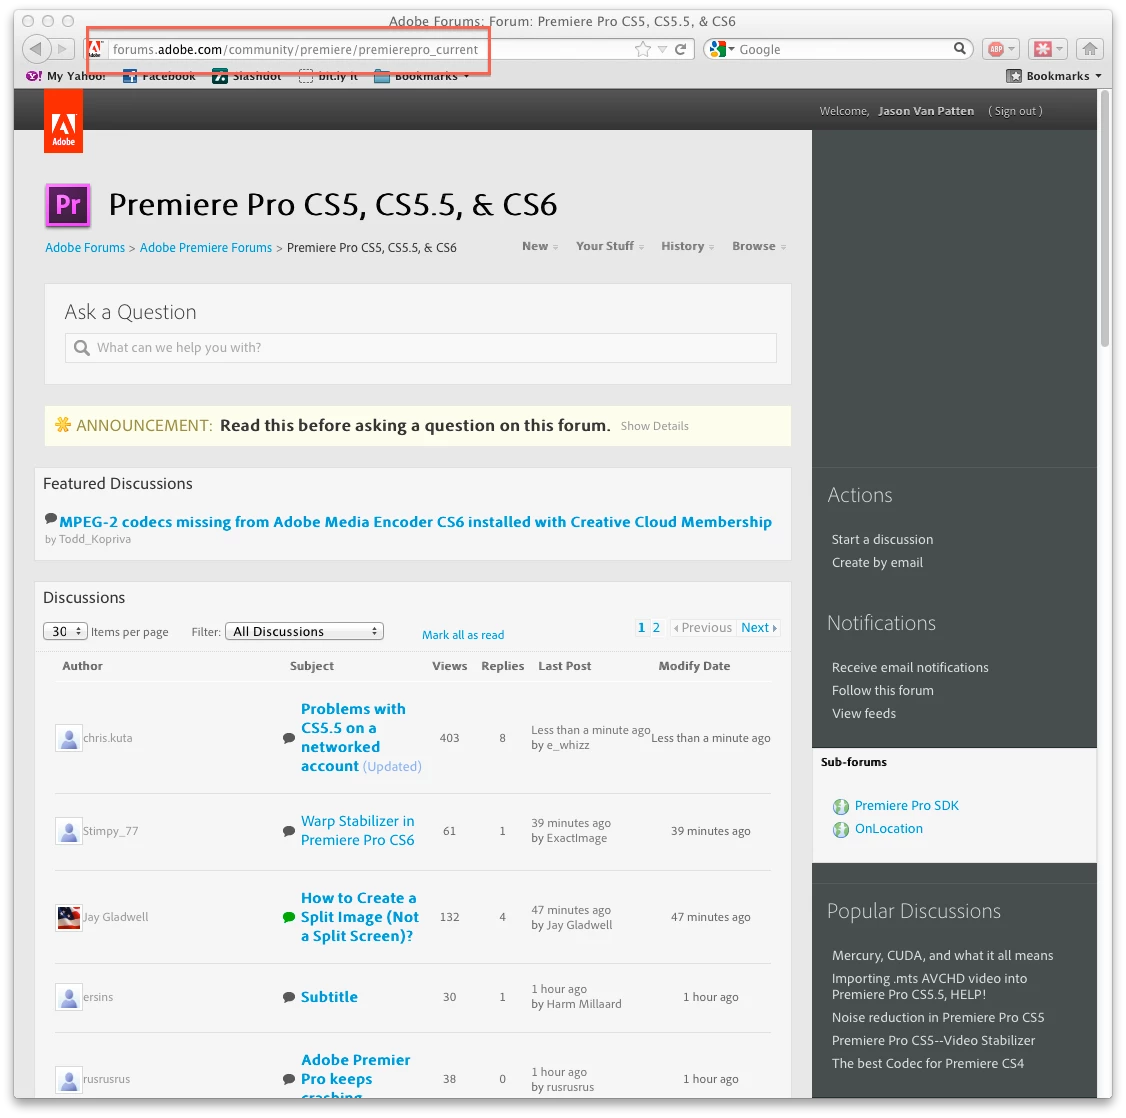Screen dimensions: 1126x1118
Task: Open Mercury, CUDA, and what it all means
Action: coord(942,956)
